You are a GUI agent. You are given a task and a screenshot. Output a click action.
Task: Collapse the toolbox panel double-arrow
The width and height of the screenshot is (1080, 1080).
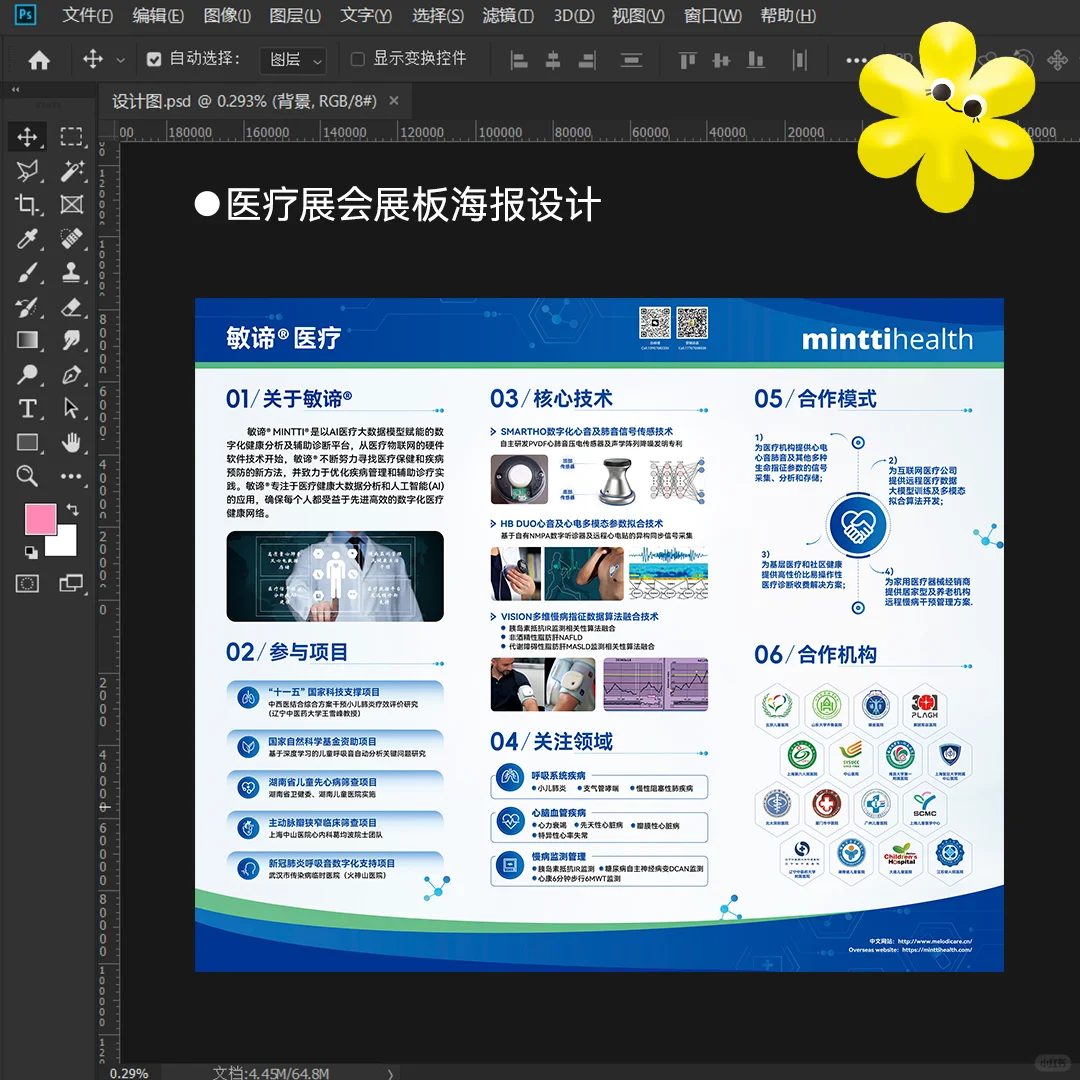tap(15, 90)
